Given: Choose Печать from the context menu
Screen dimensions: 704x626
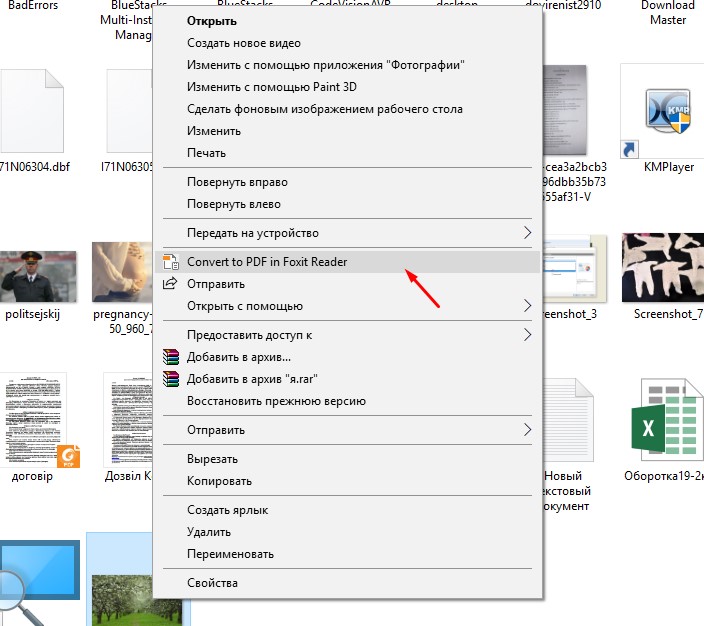Looking at the screenshot, I should pyautogui.click(x=347, y=153).
